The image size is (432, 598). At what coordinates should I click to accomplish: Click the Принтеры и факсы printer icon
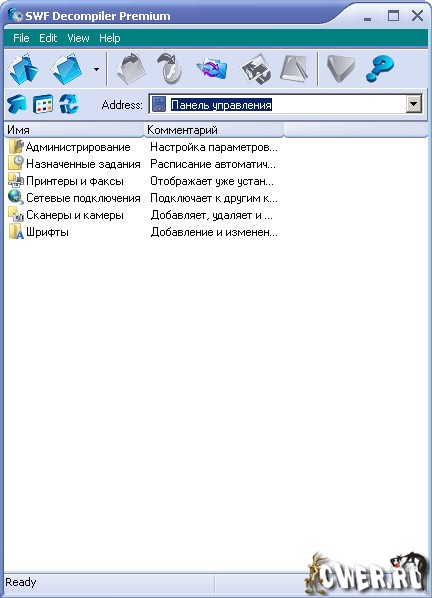pyautogui.click(x=16, y=180)
